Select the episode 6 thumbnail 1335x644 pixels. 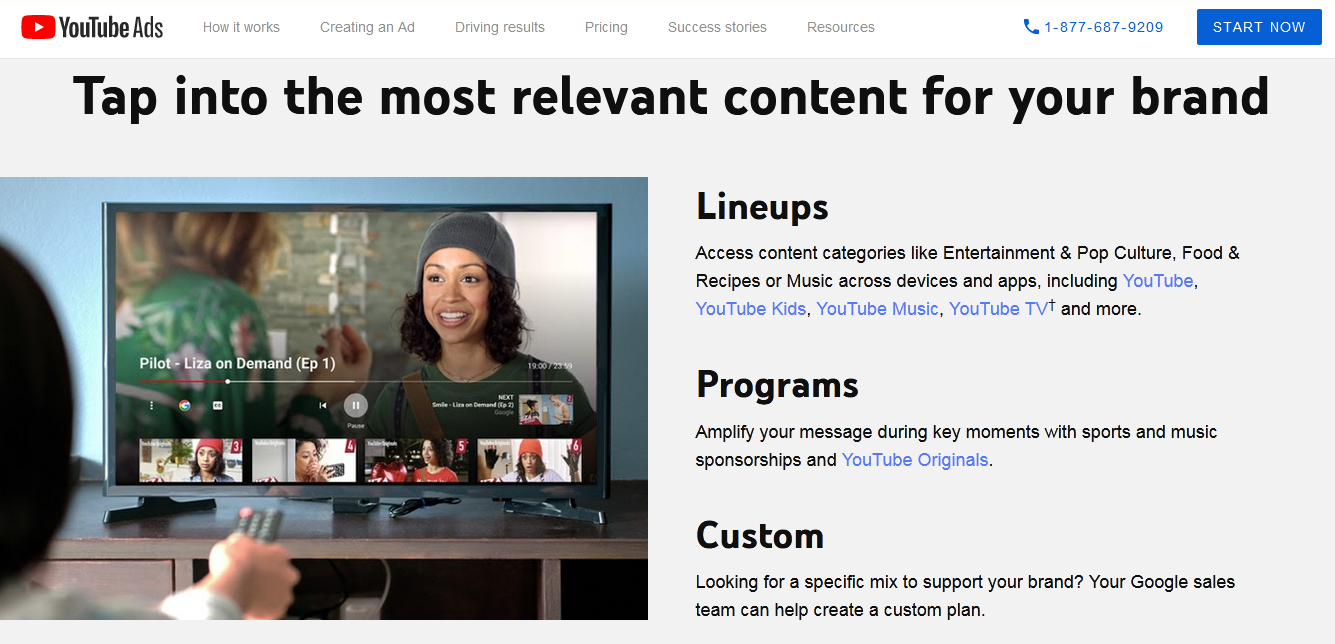click(x=529, y=460)
